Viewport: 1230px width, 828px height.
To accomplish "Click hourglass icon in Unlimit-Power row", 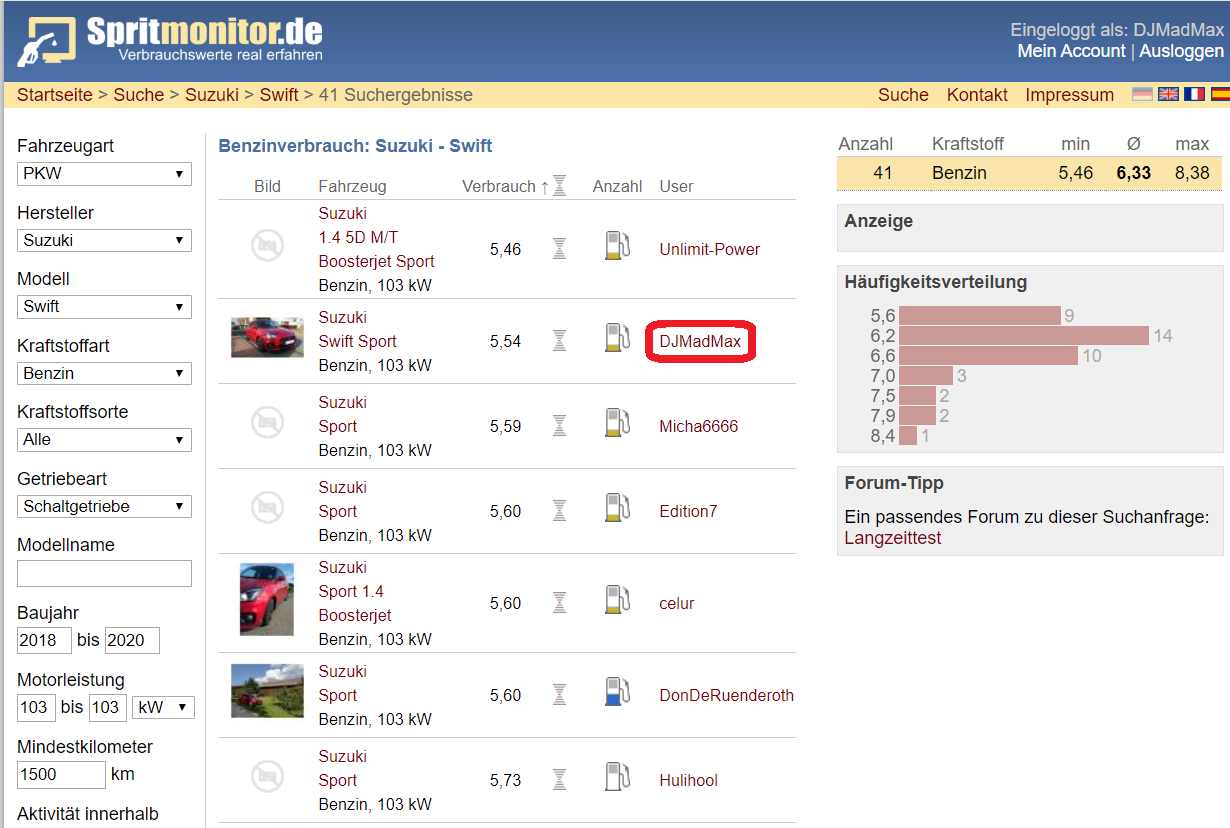I will [x=560, y=249].
